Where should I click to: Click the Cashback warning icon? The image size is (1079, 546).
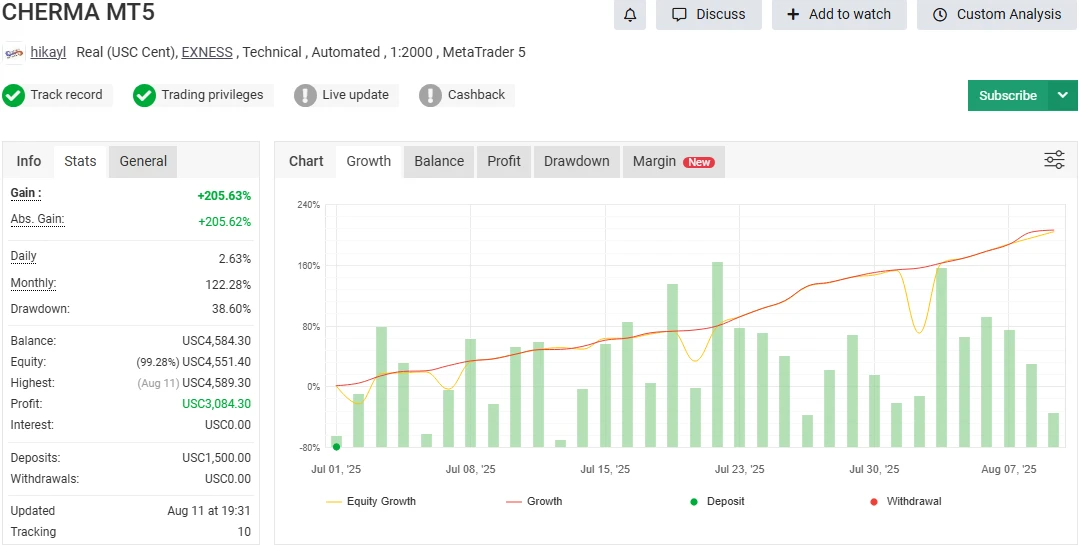[430, 95]
